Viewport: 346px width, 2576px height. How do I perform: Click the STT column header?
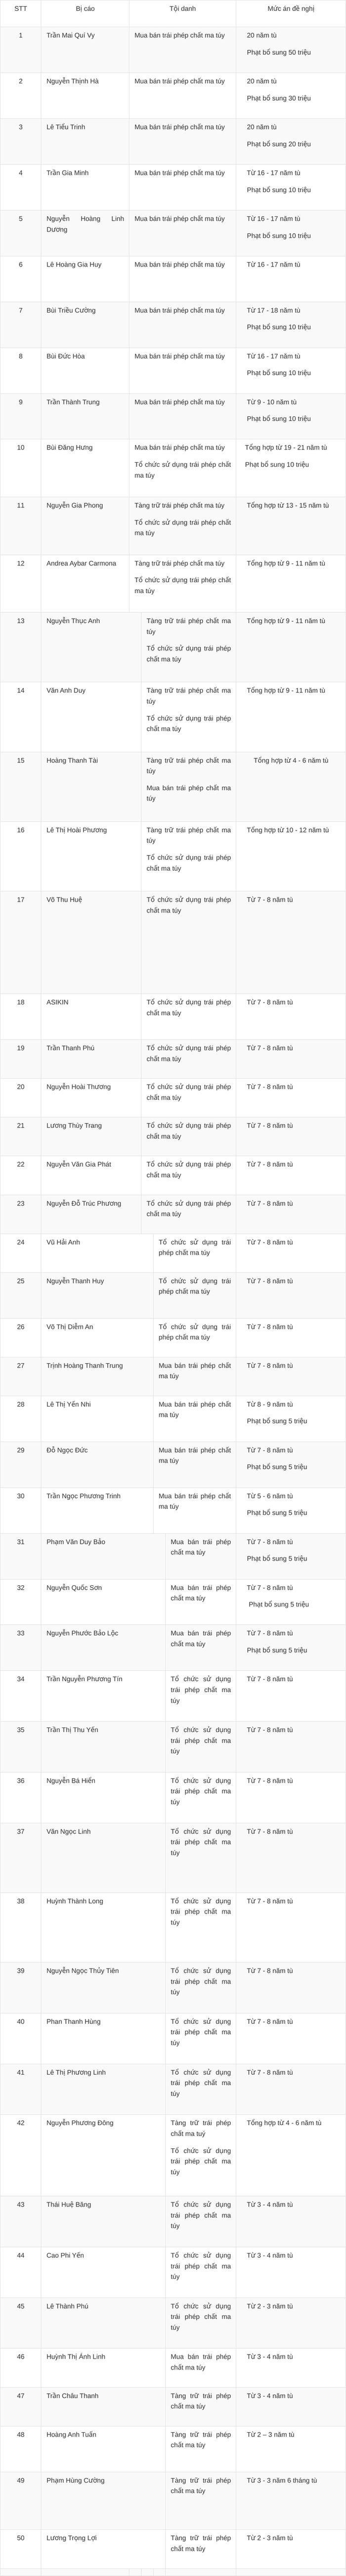[20, 9]
